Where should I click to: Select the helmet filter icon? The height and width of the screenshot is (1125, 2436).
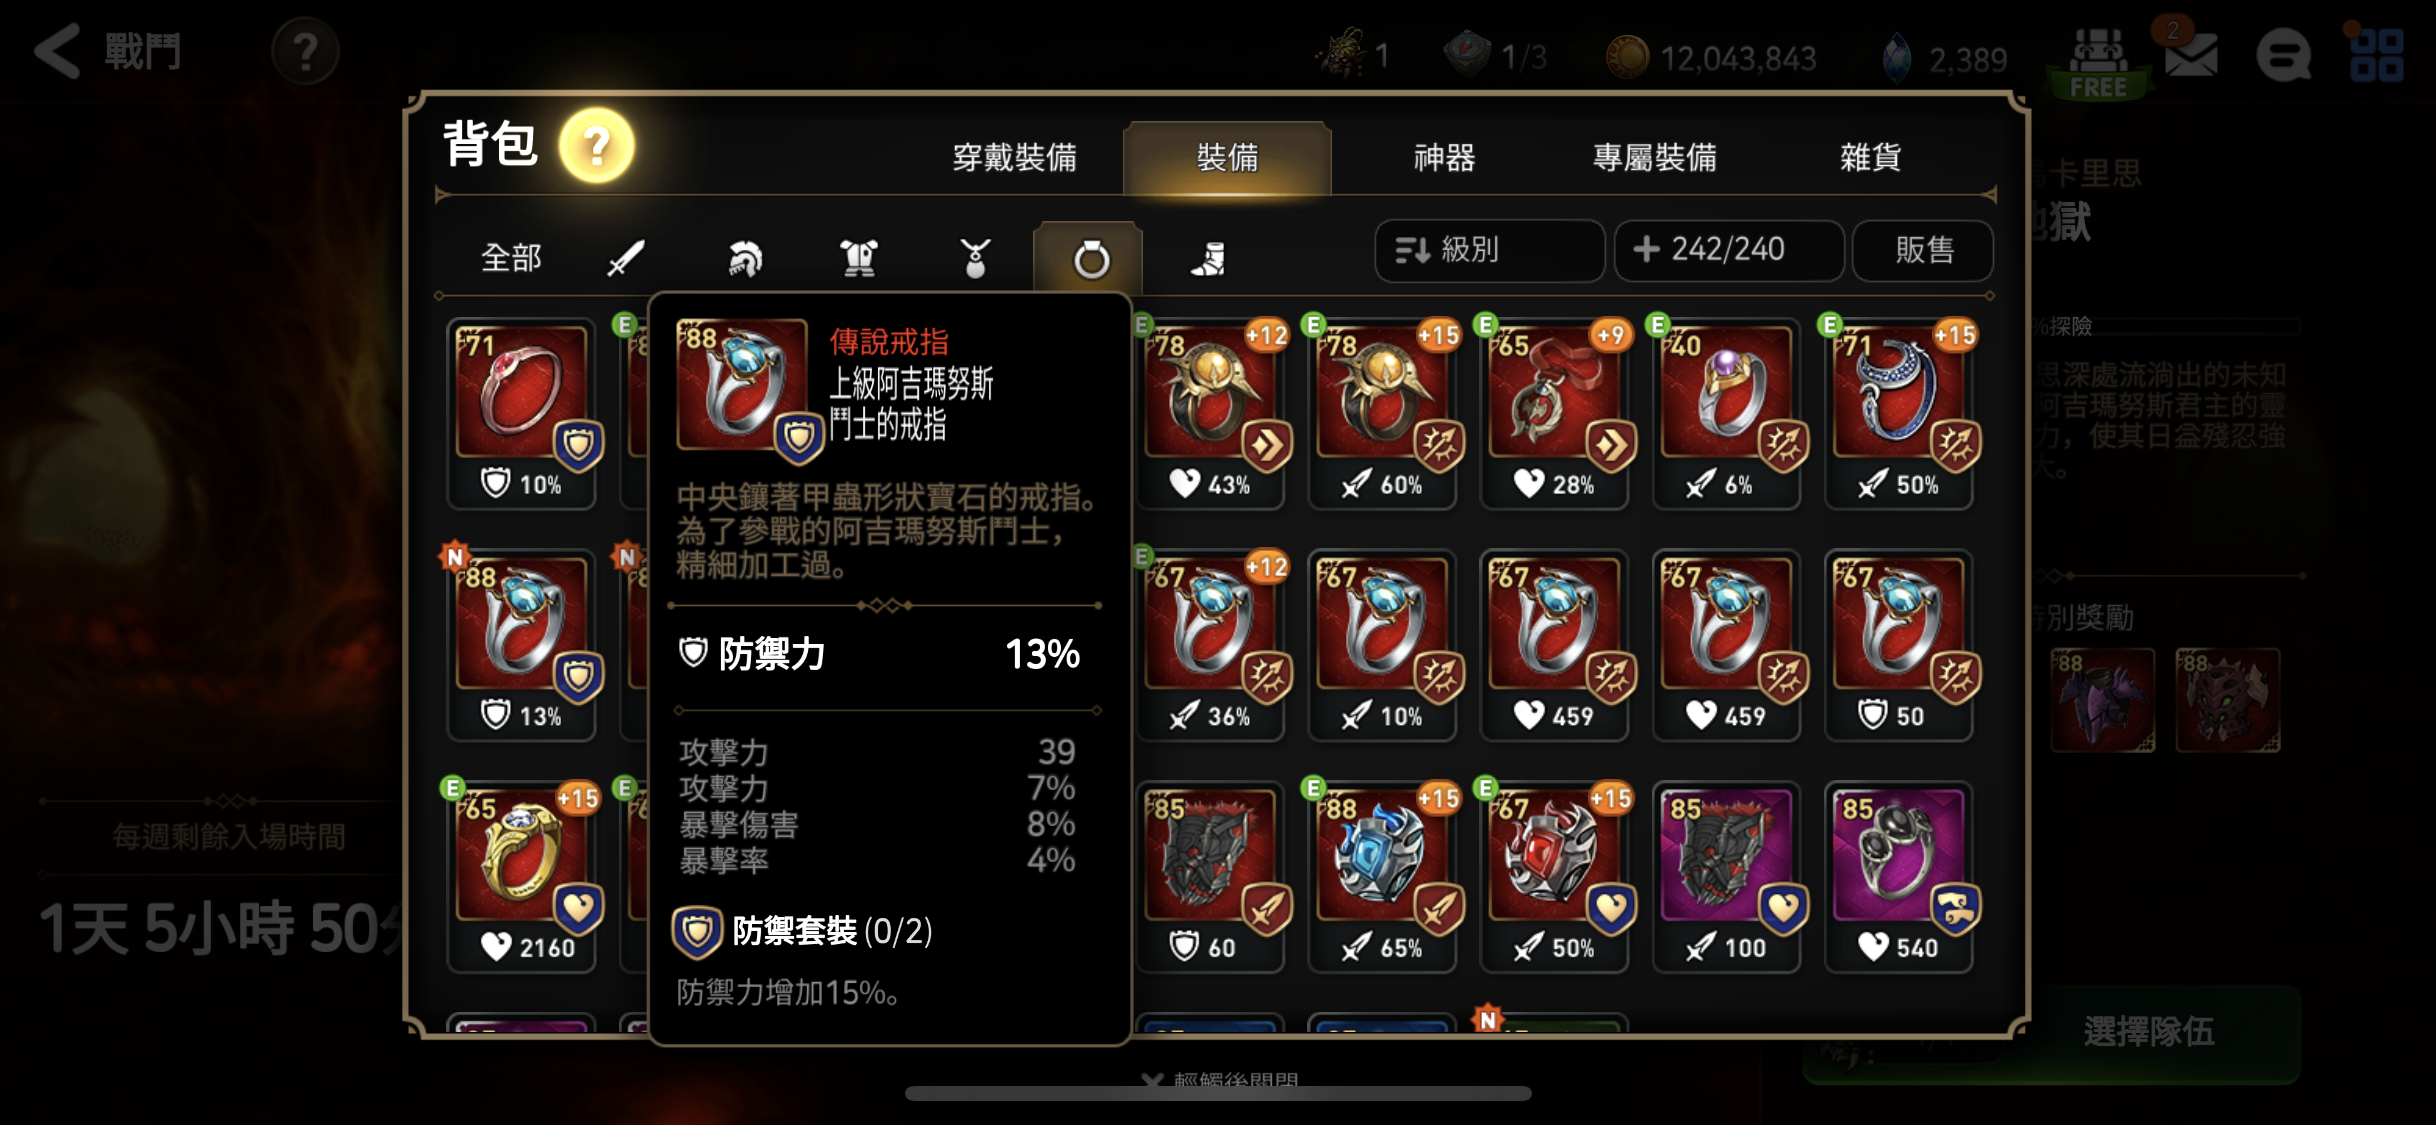pos(743,258)
